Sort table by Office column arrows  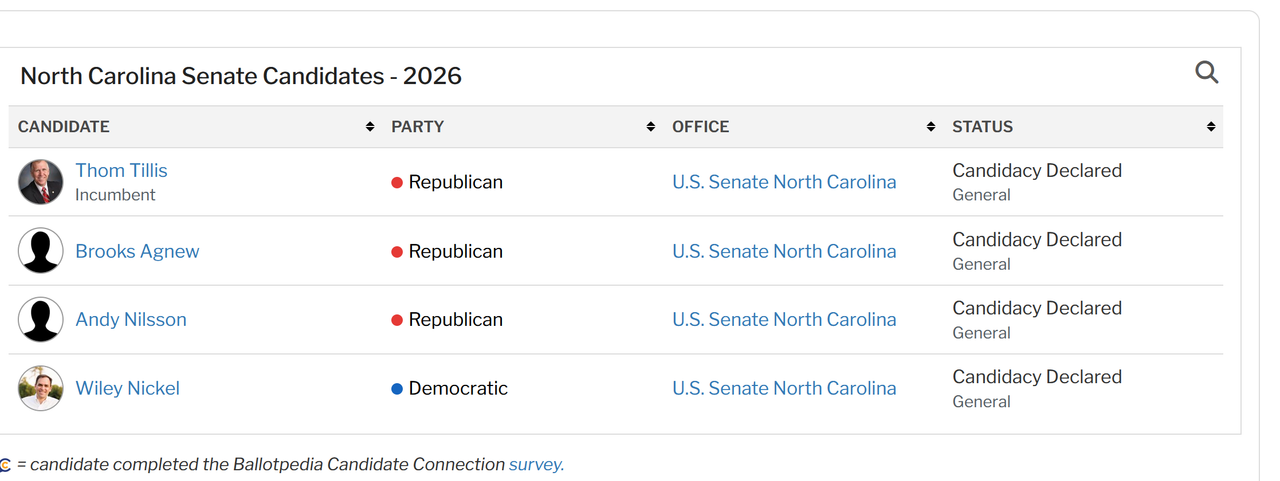(x=931, y=127)
